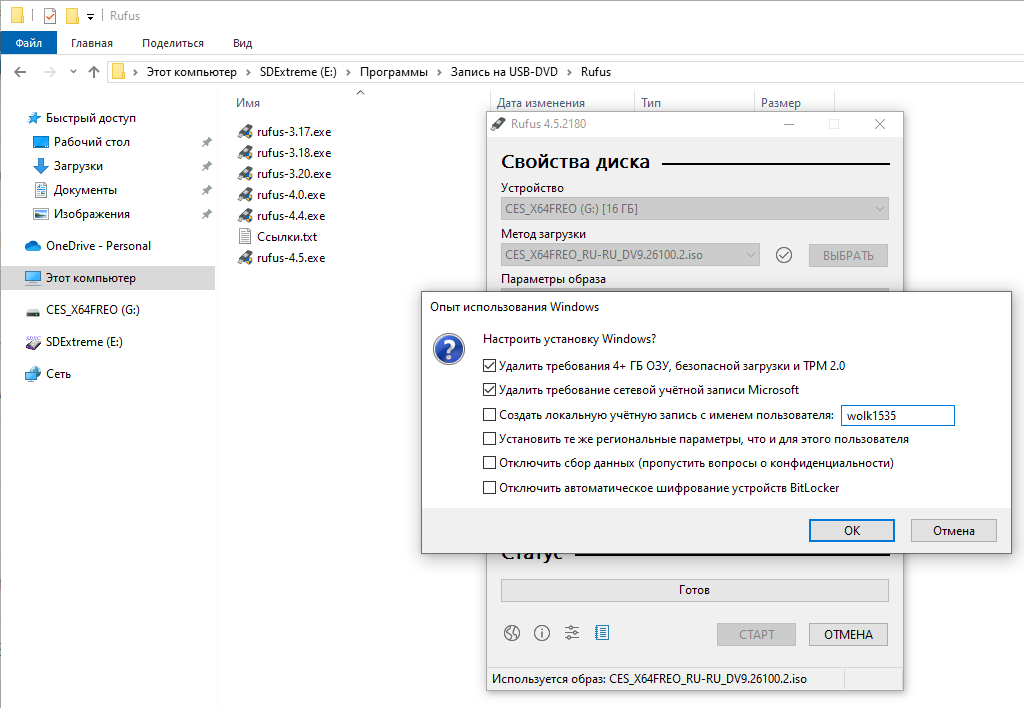Click the checksum checkmark icon next to ISO
Image resolution: width=1024 pixels, height=708 pixels.
(784, 255)
